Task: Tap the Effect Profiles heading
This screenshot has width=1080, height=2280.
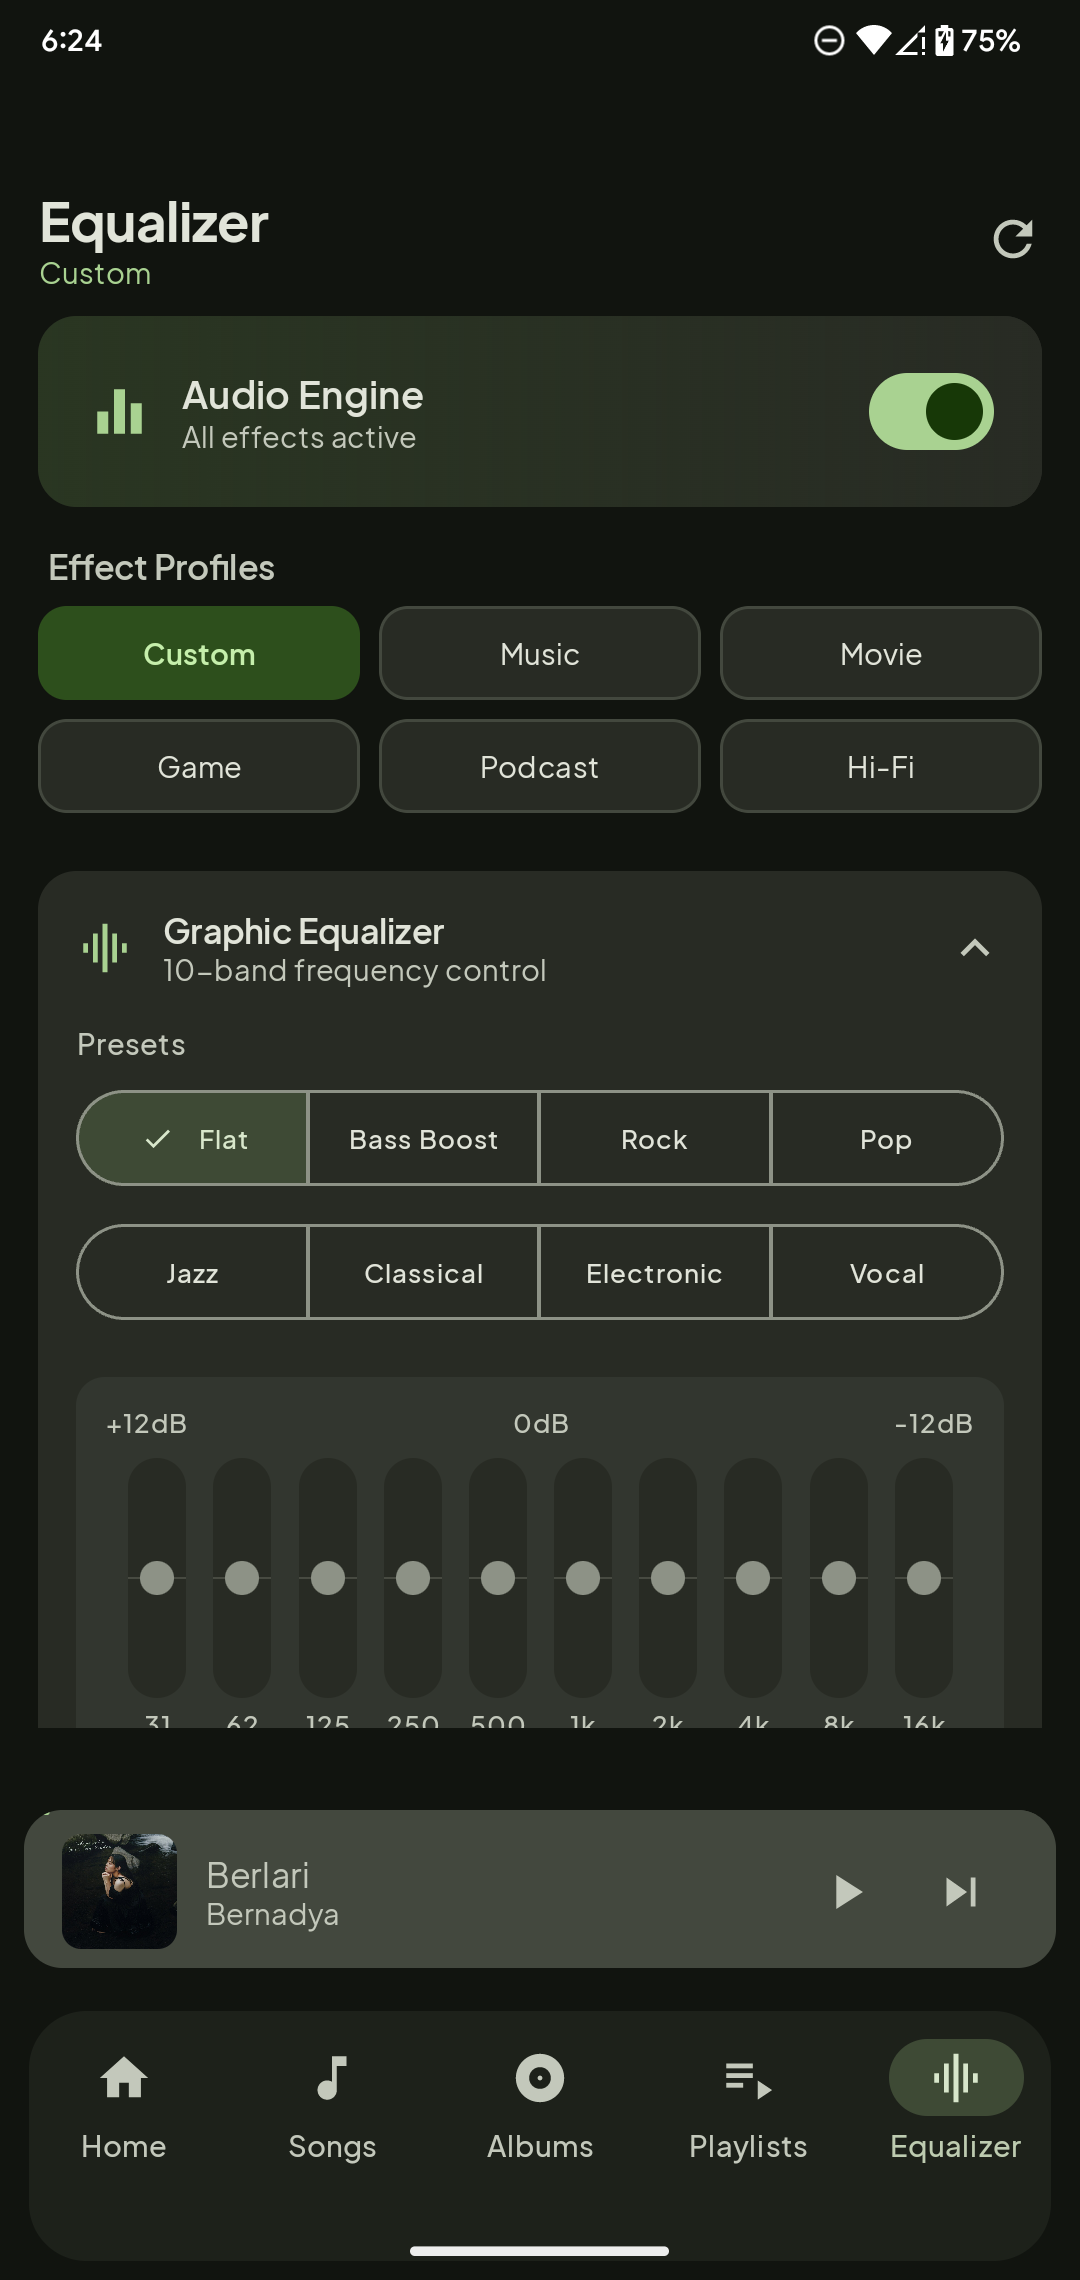Action: [x=161, y=568]
